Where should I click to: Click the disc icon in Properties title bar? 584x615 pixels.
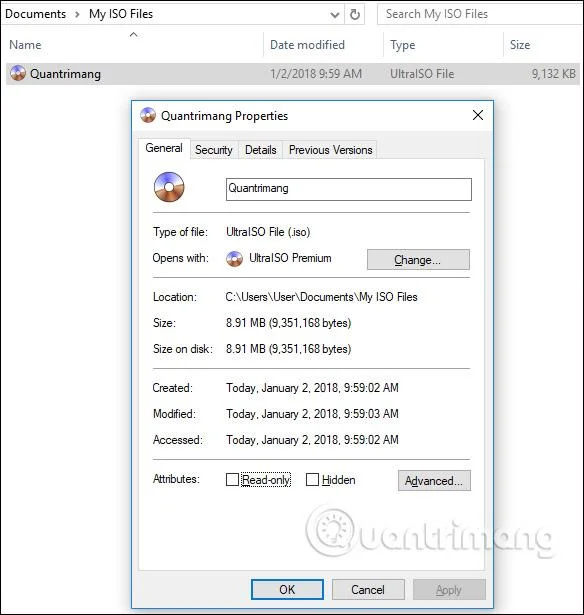148,115
